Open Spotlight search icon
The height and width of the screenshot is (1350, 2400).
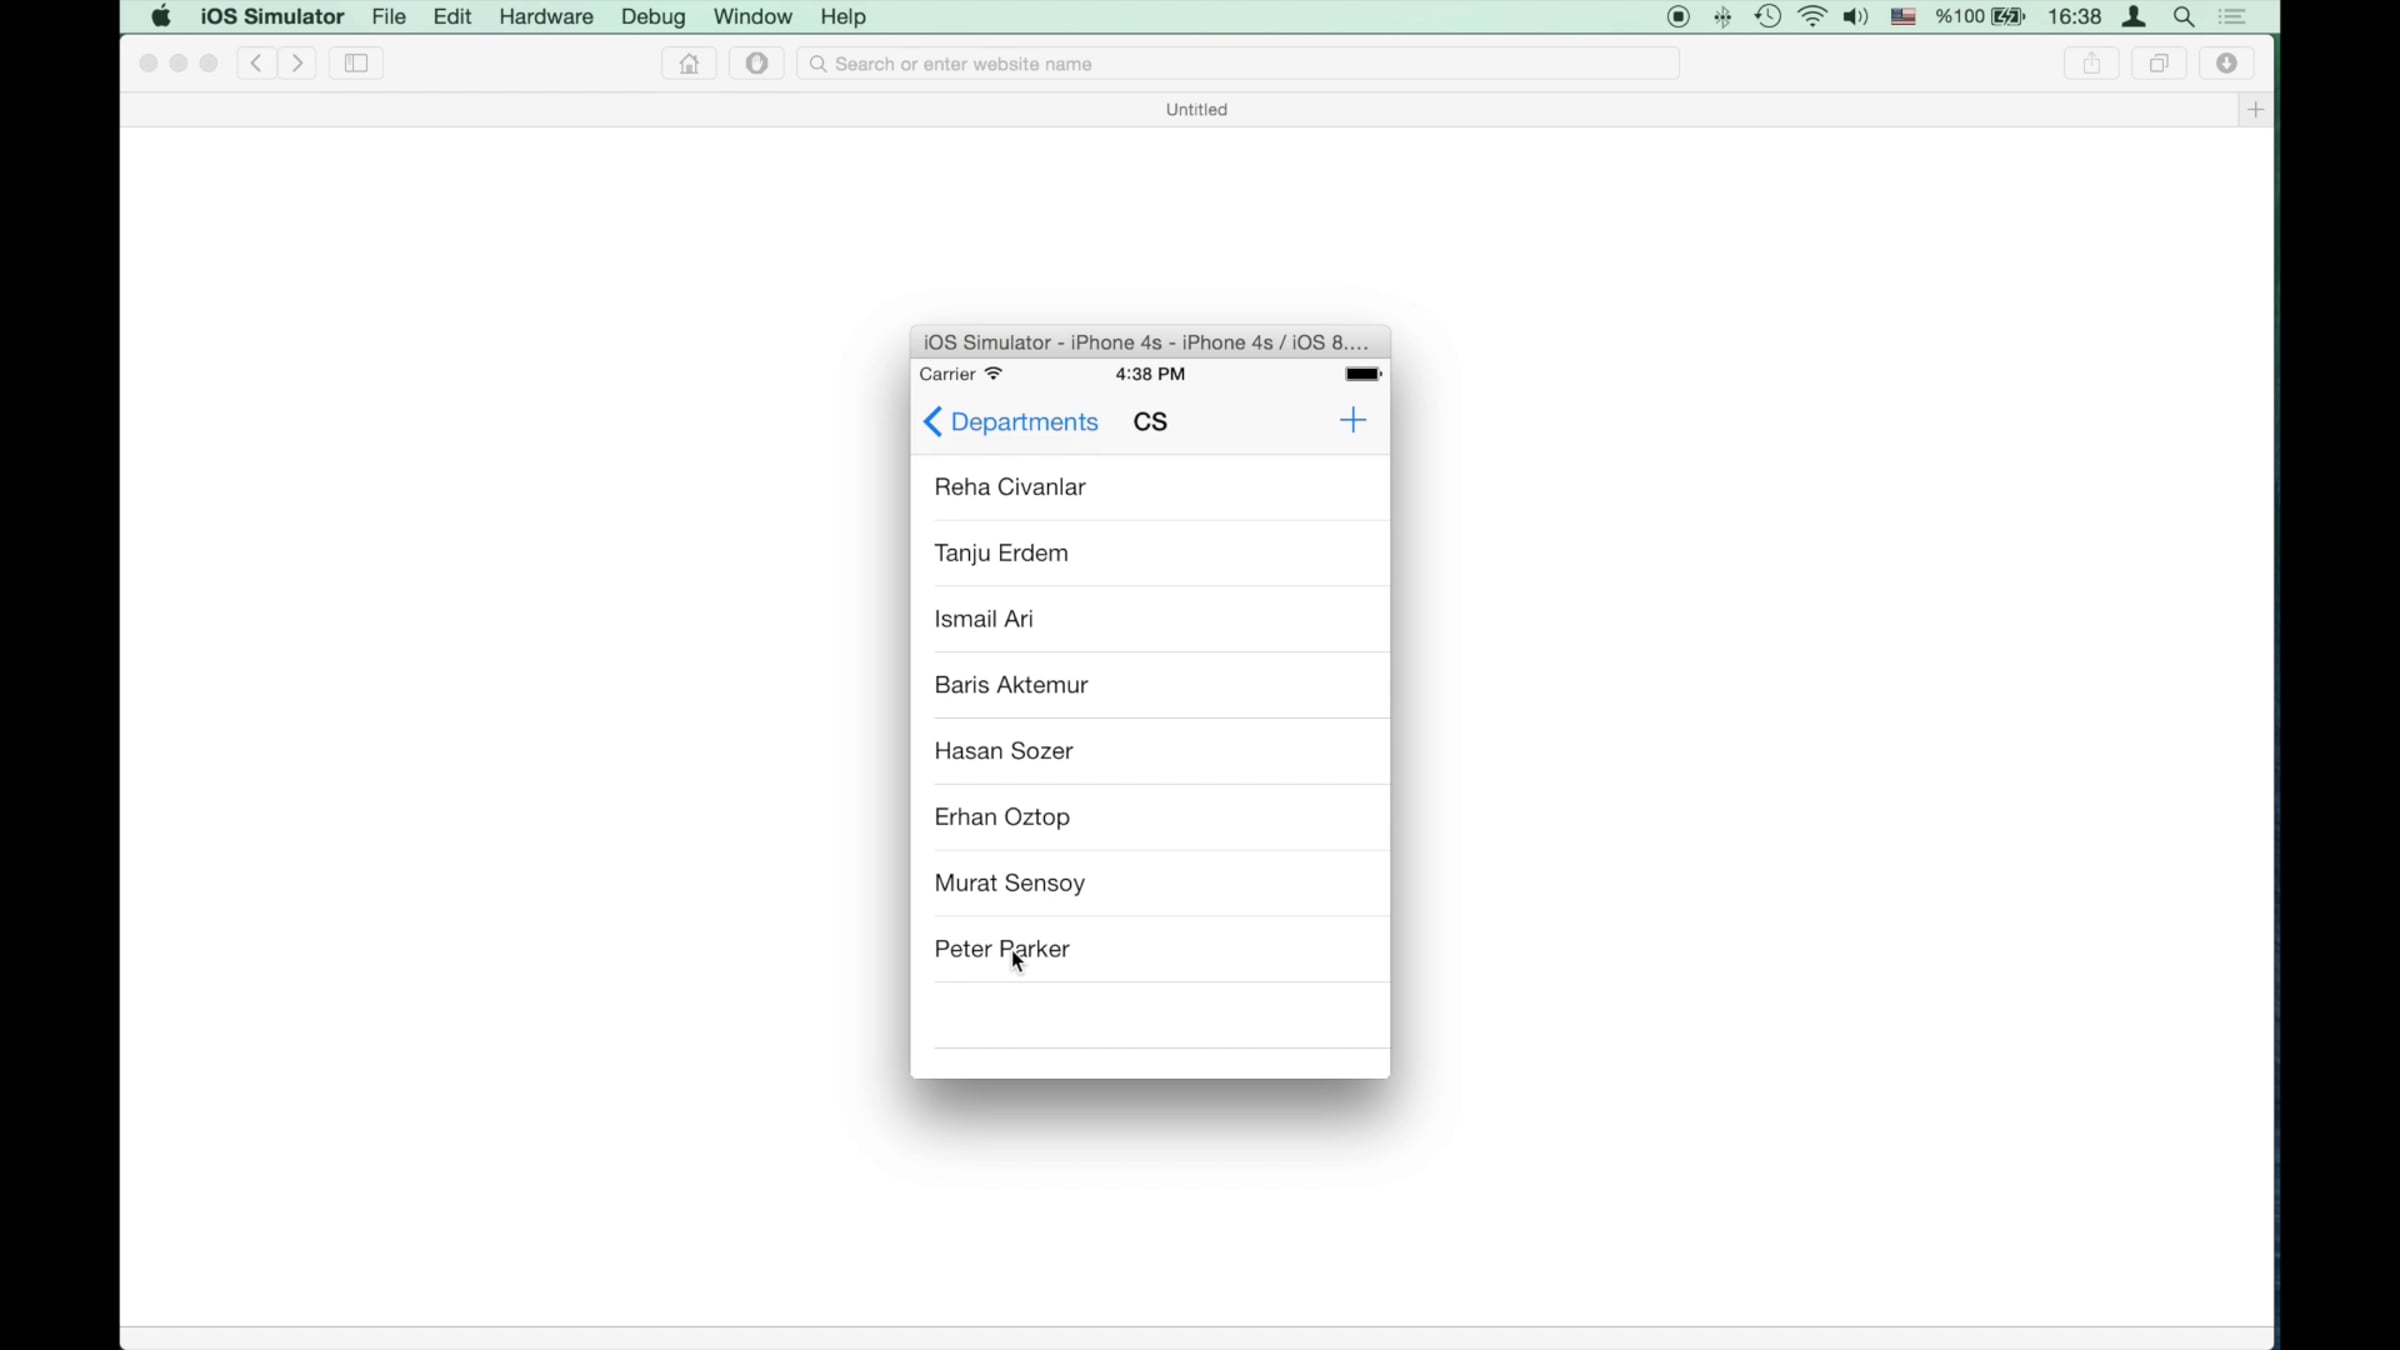[x=2184, y=16]
